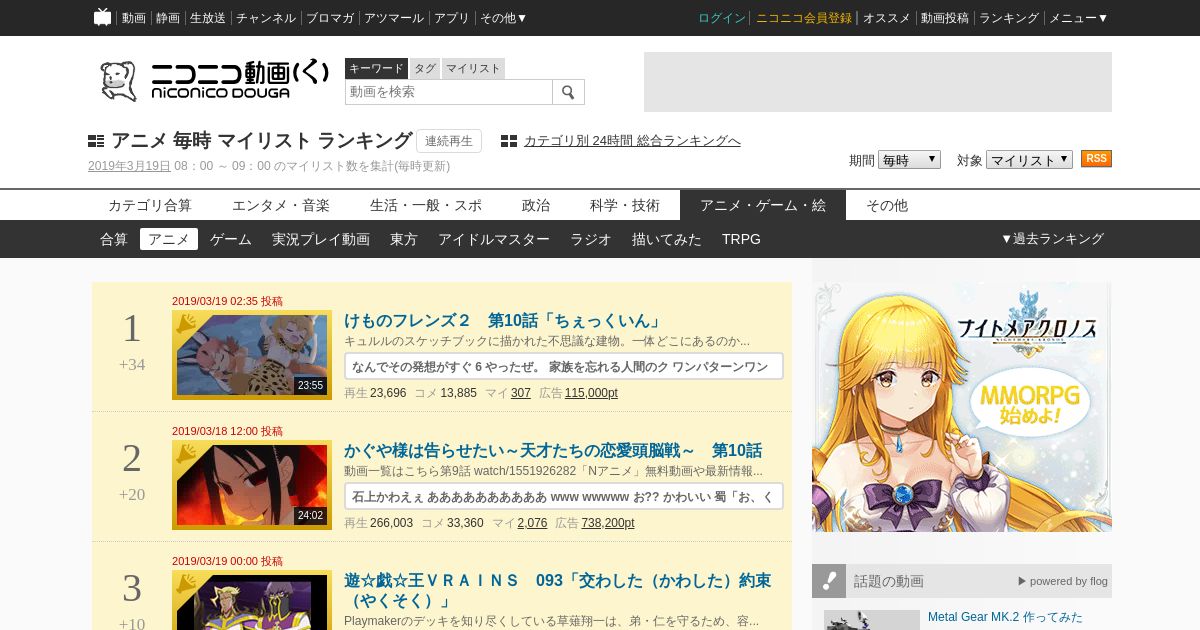Click アプリ in the top navigation
This screenshot has width=1200, height=630.
[x=452, y=18]
